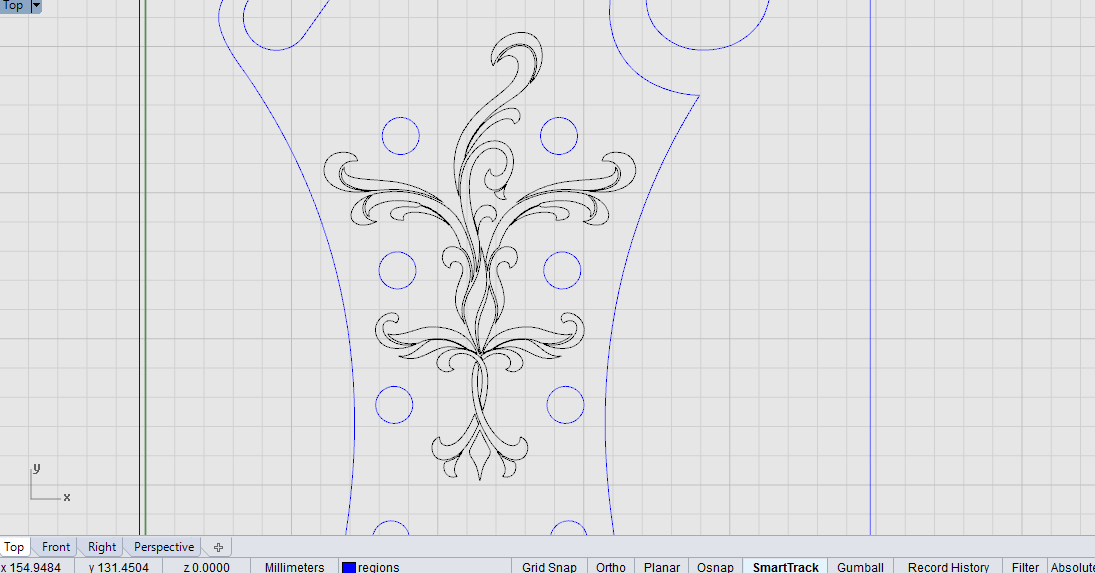Click the blue regions layer color swatch
Viewport: 1095px width, 573px height.
point(348,567)
